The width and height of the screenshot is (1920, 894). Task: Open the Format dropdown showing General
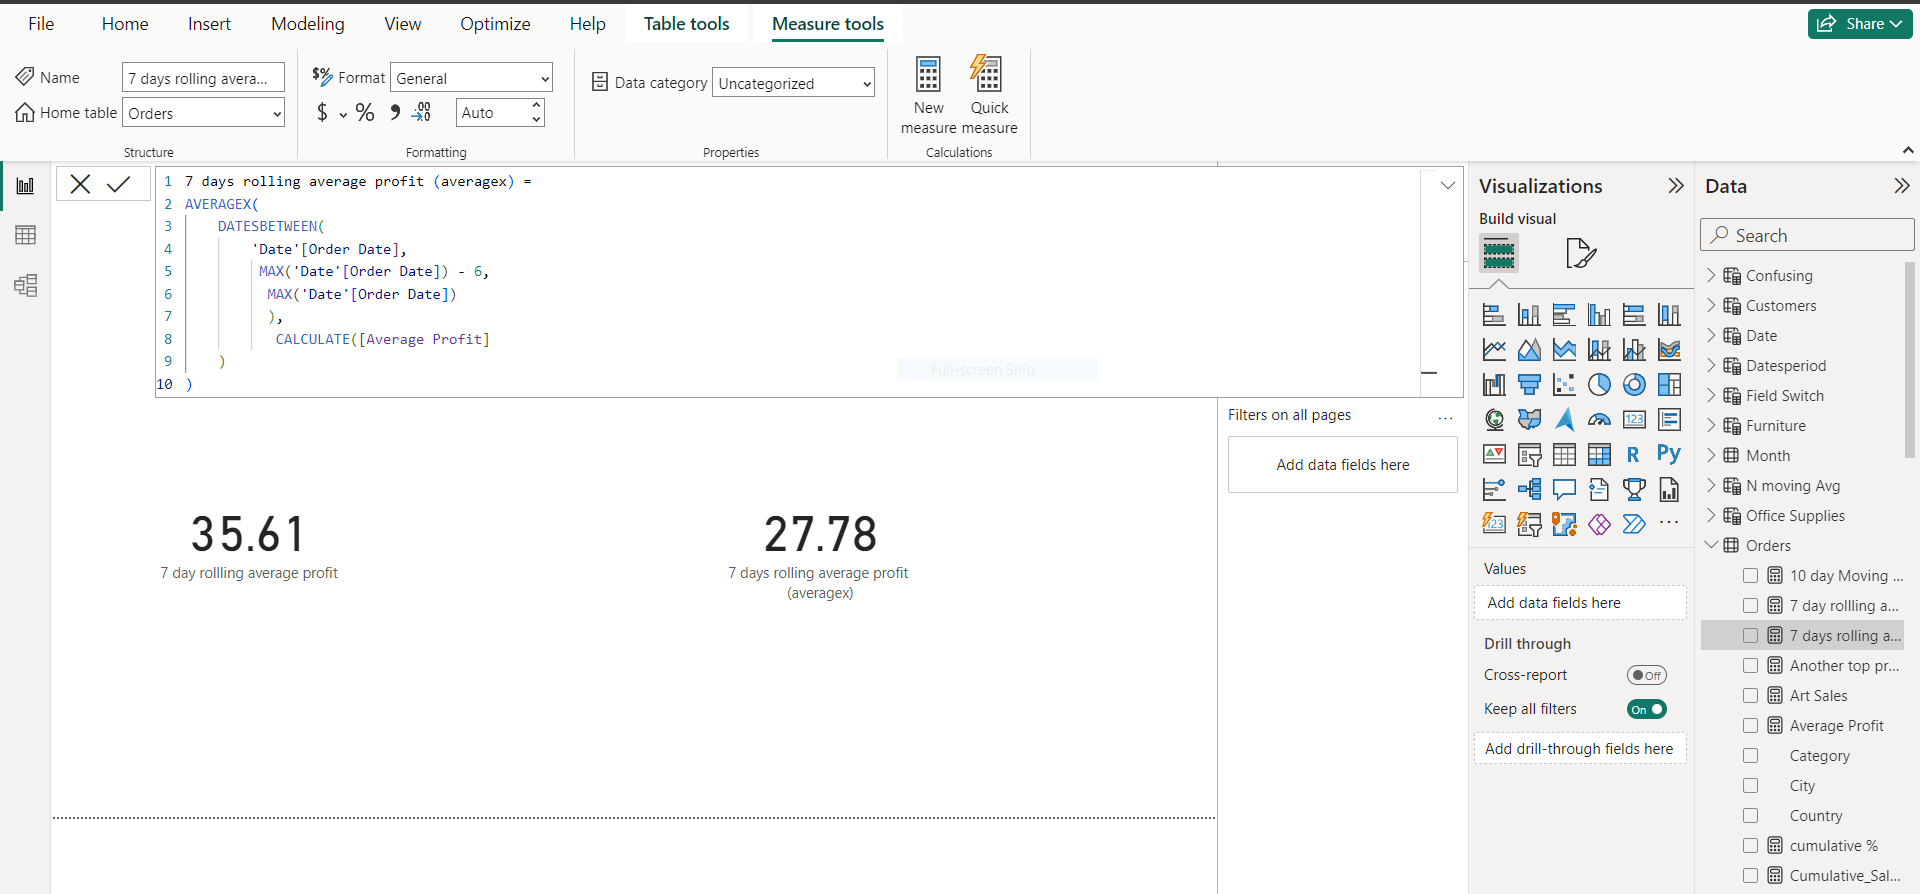coord(471,78)
